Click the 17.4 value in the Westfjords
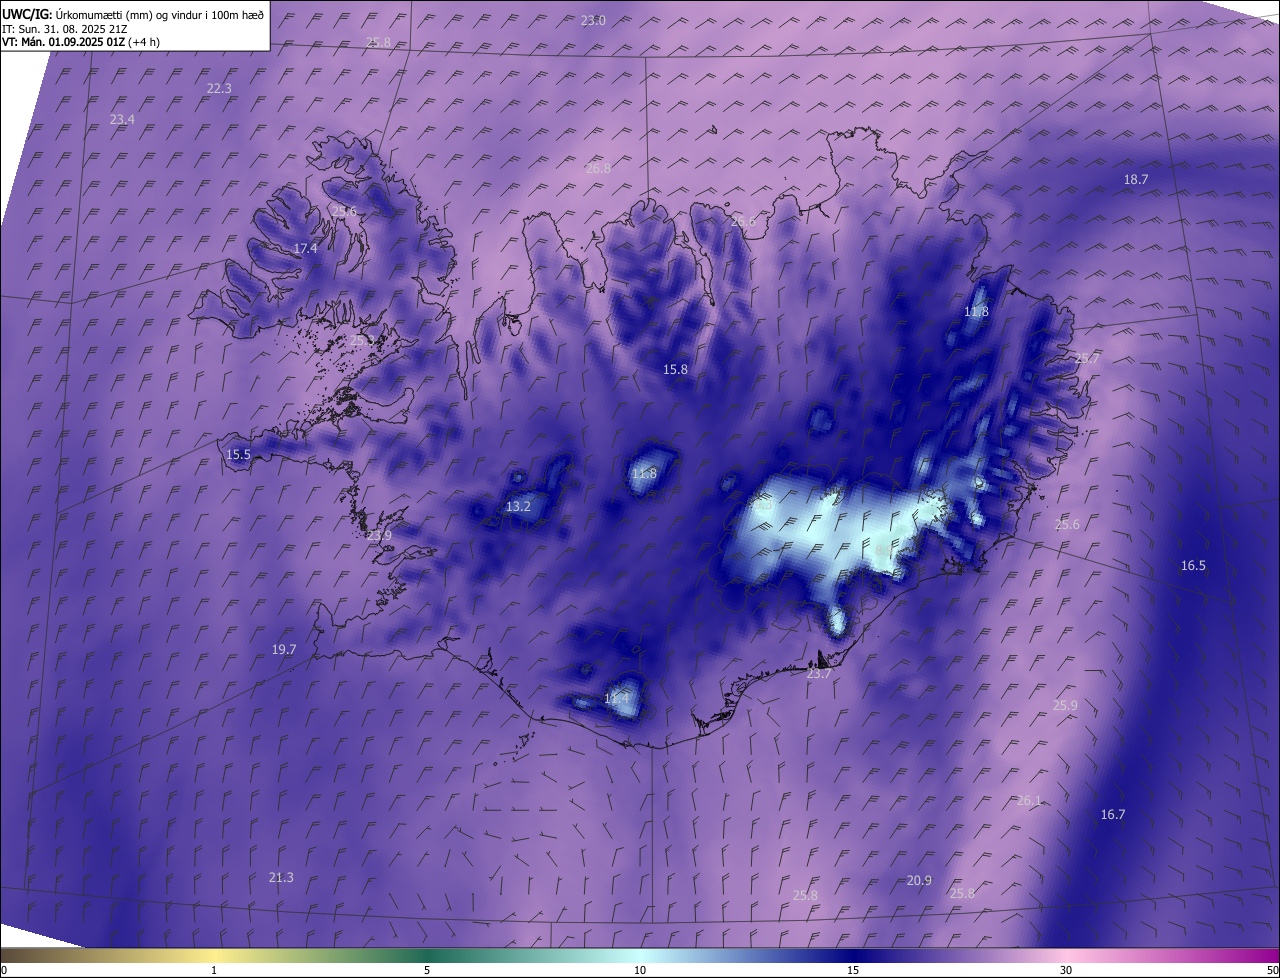1280x978 pixels. pyautogui.click(x=306, y=248)
